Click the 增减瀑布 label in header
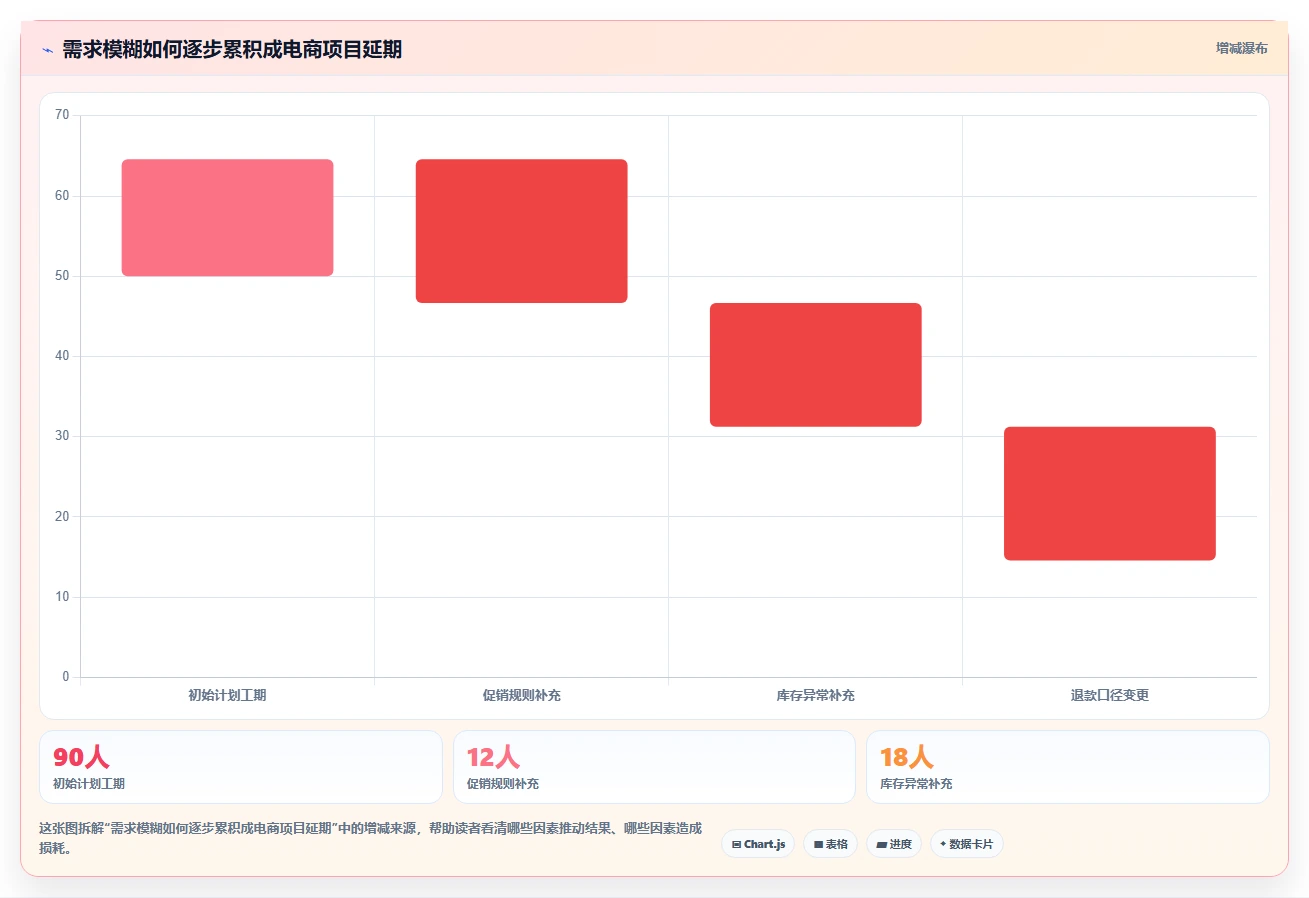The image size is (1309, 898). (1241, 48)
